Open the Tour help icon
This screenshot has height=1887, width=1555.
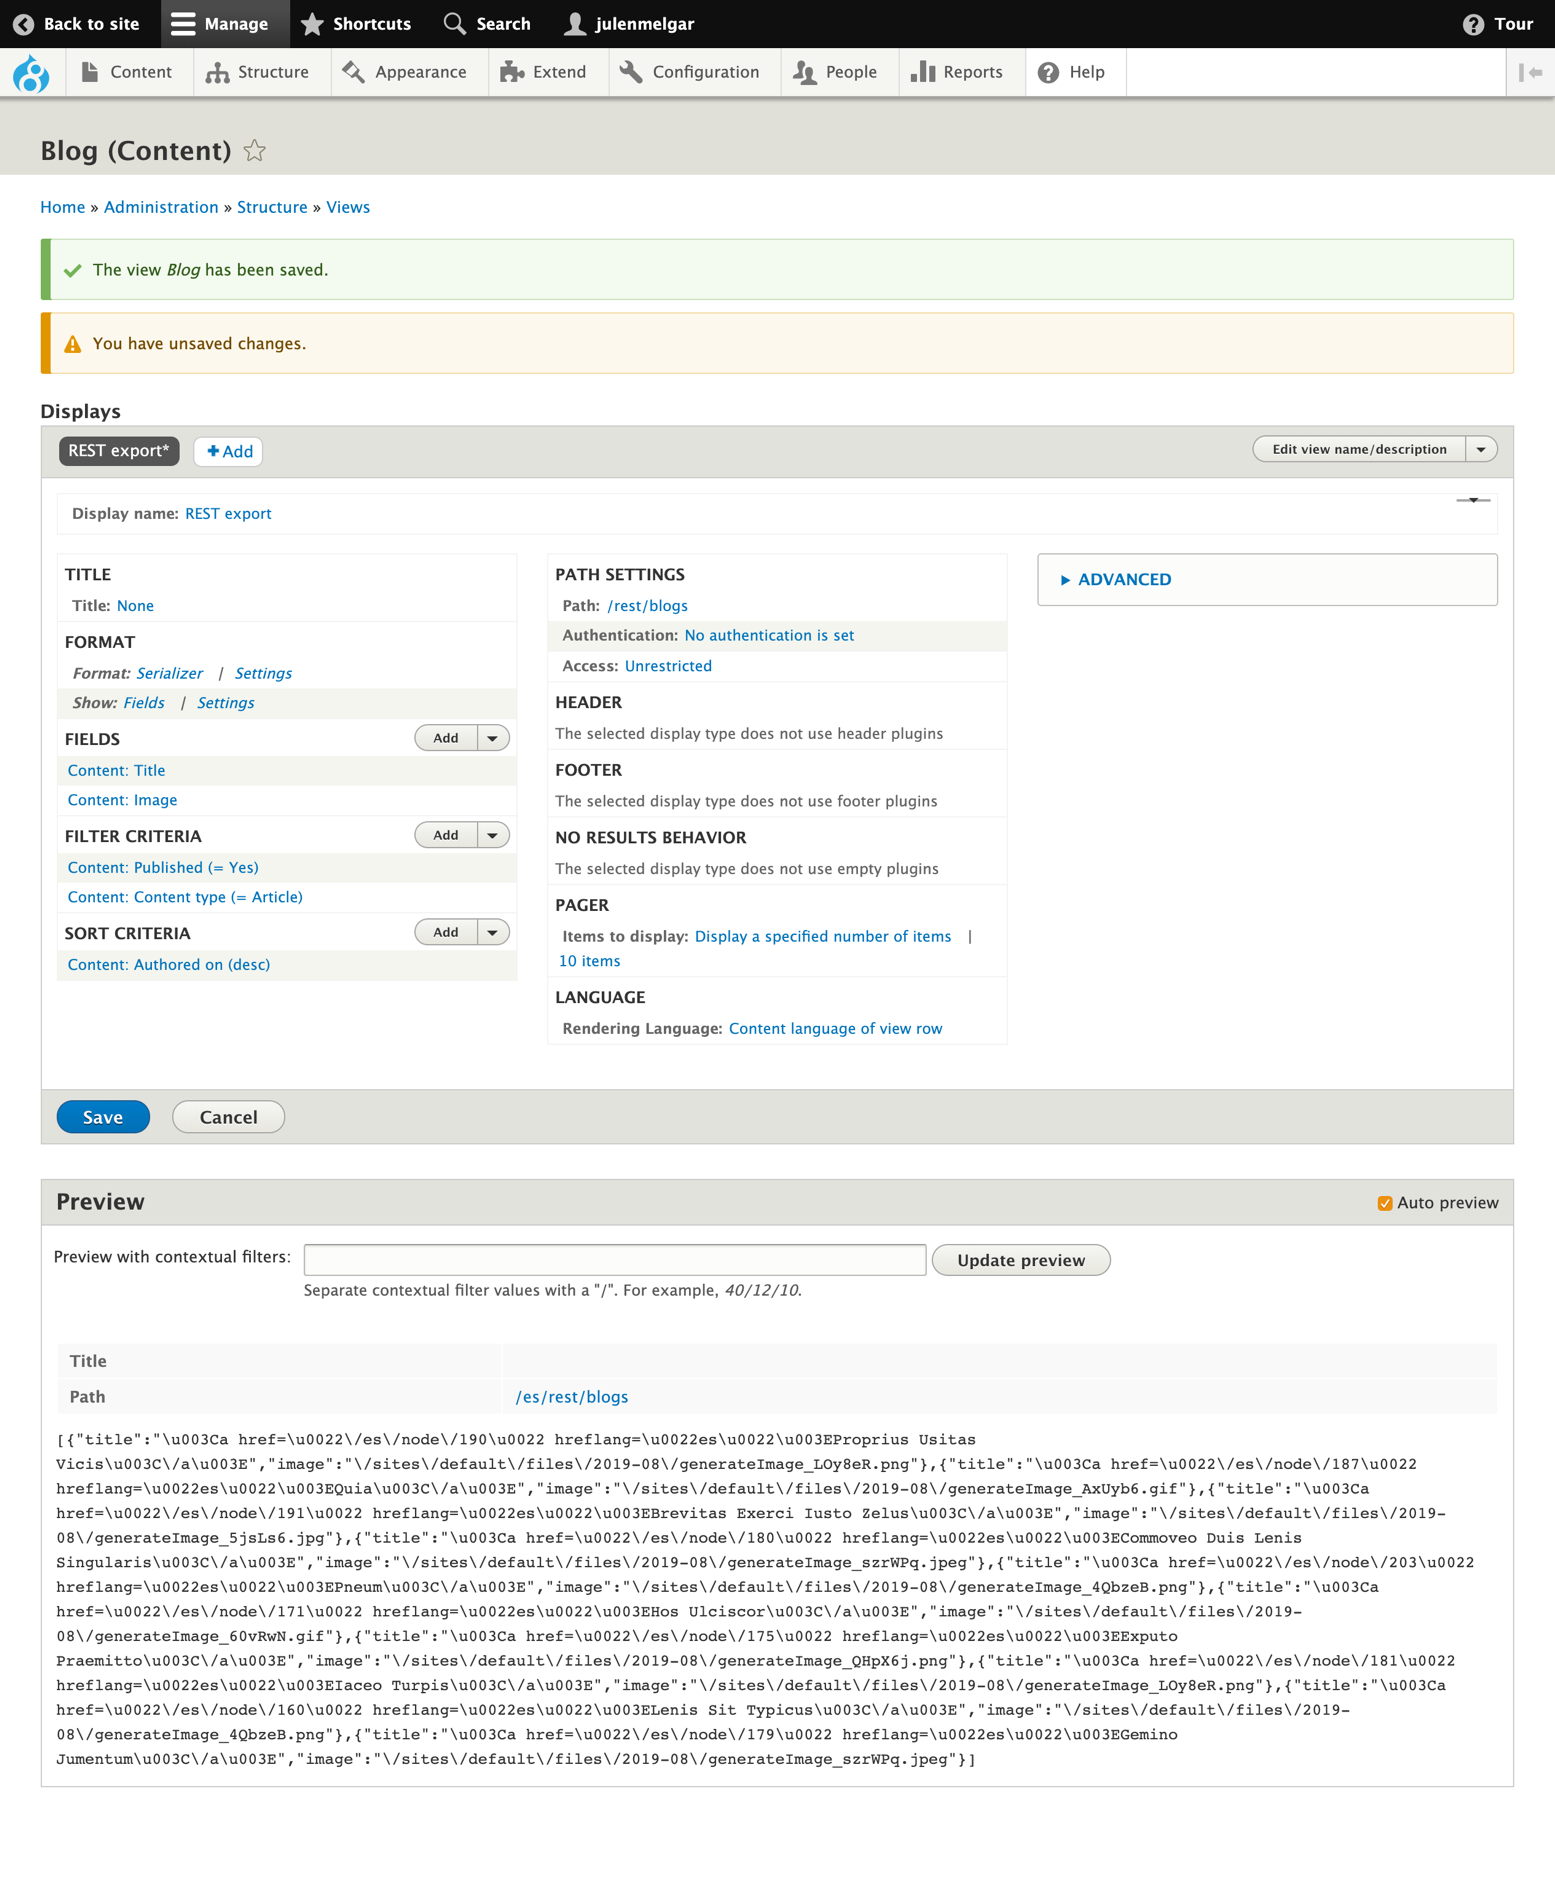(1472, 24)
